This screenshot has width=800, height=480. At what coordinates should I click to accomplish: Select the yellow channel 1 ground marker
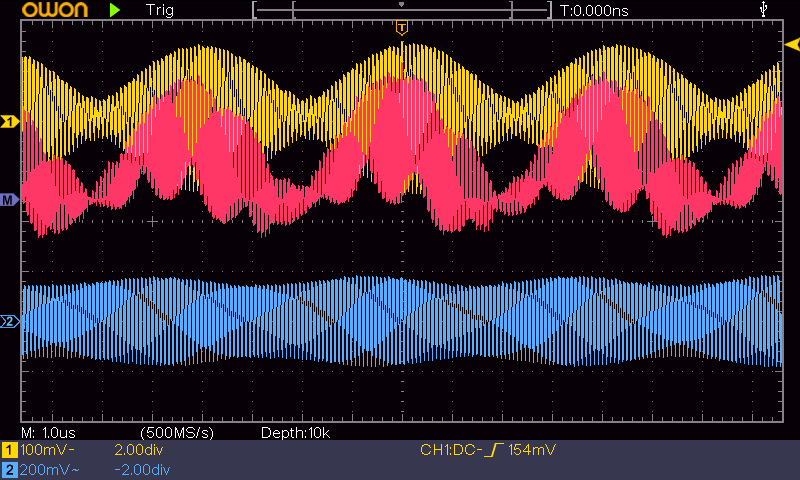pos(10,122)
